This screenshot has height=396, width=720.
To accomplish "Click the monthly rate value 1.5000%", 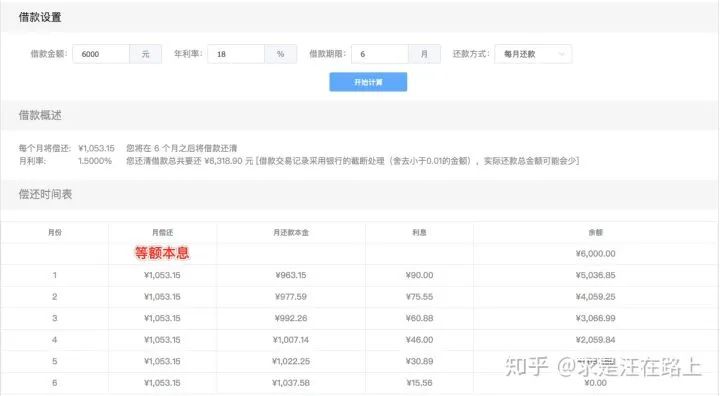I will click(95, 161).
